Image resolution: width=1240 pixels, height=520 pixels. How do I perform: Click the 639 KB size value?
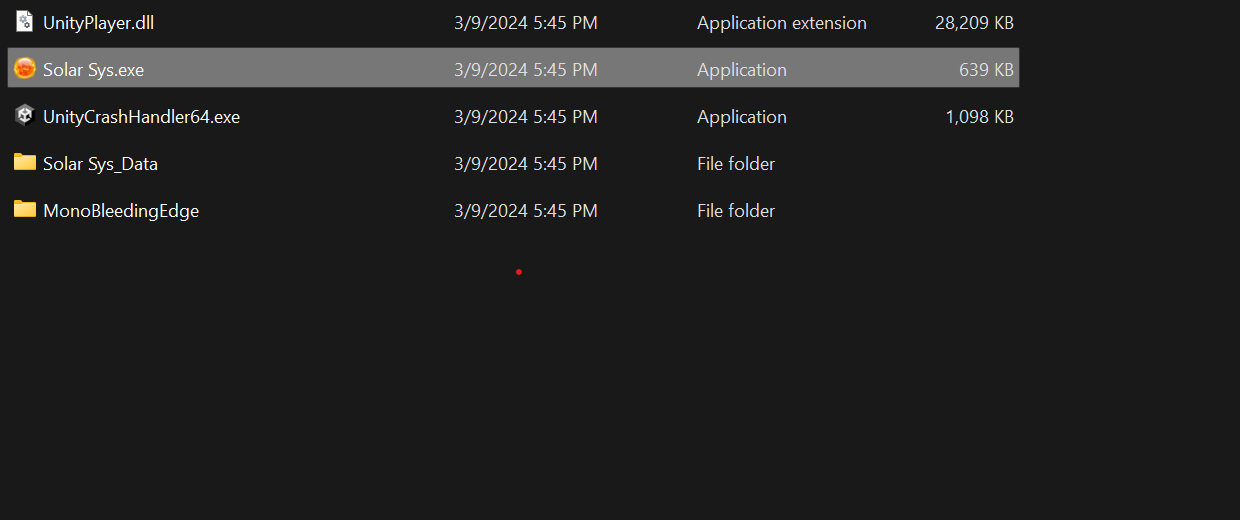coord(986,70)
